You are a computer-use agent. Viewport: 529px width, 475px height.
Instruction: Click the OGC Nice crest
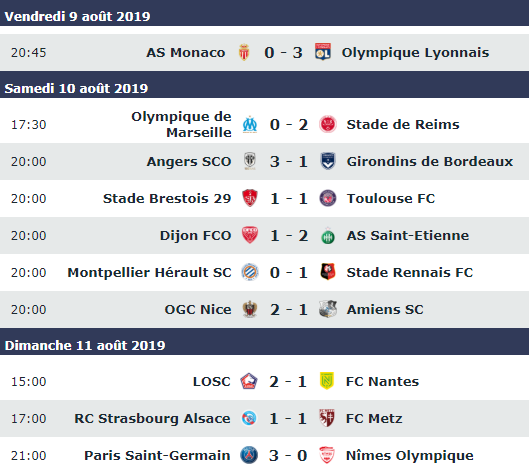tap(250, 309)
